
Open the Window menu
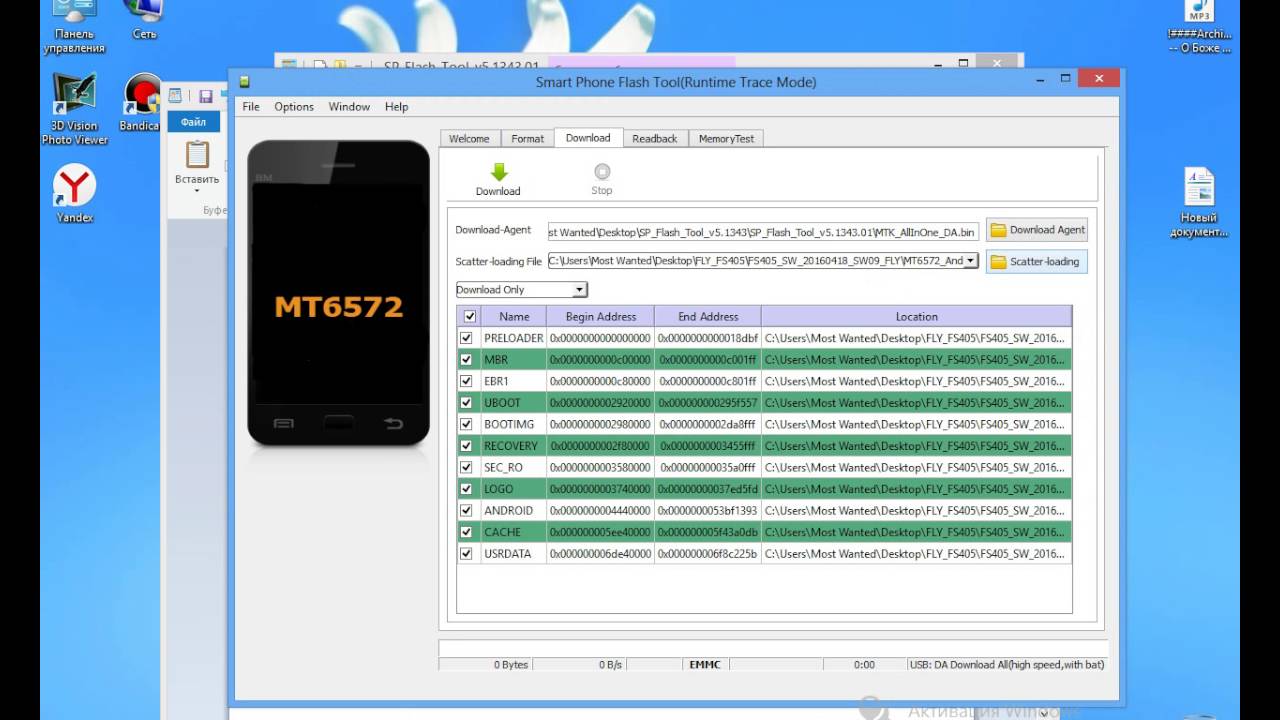point(349,107)
